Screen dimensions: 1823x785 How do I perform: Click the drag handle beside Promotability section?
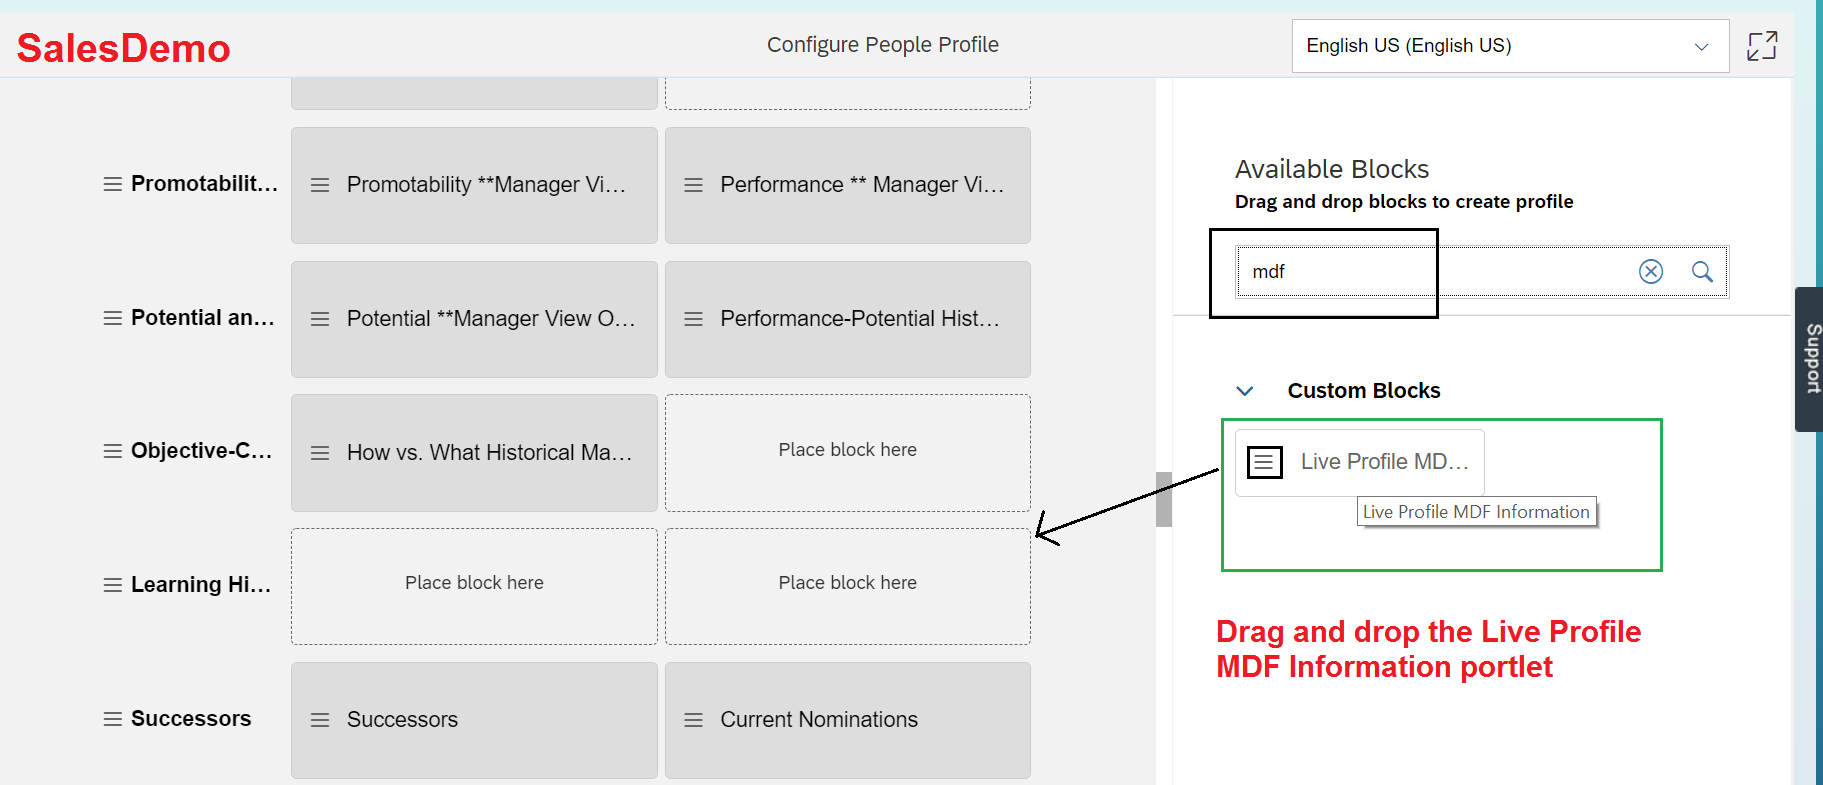tap(113, 184)
